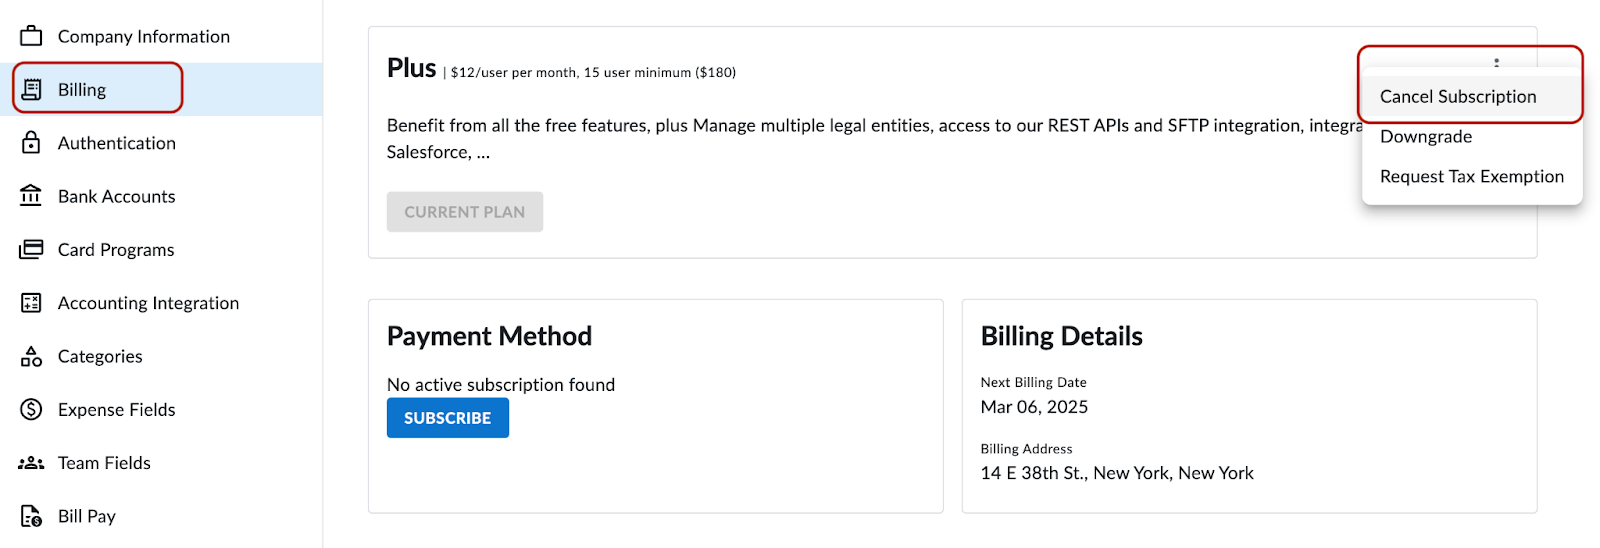This screenshot has height=548, width=1600.
Task: Click the blue Subscribe button
Action: (448, 418)
